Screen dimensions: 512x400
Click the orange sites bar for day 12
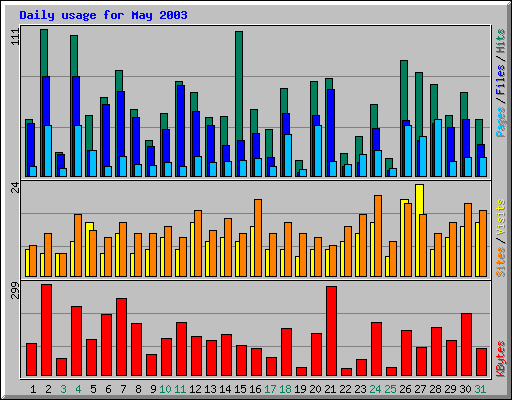(x=198, y=243)
